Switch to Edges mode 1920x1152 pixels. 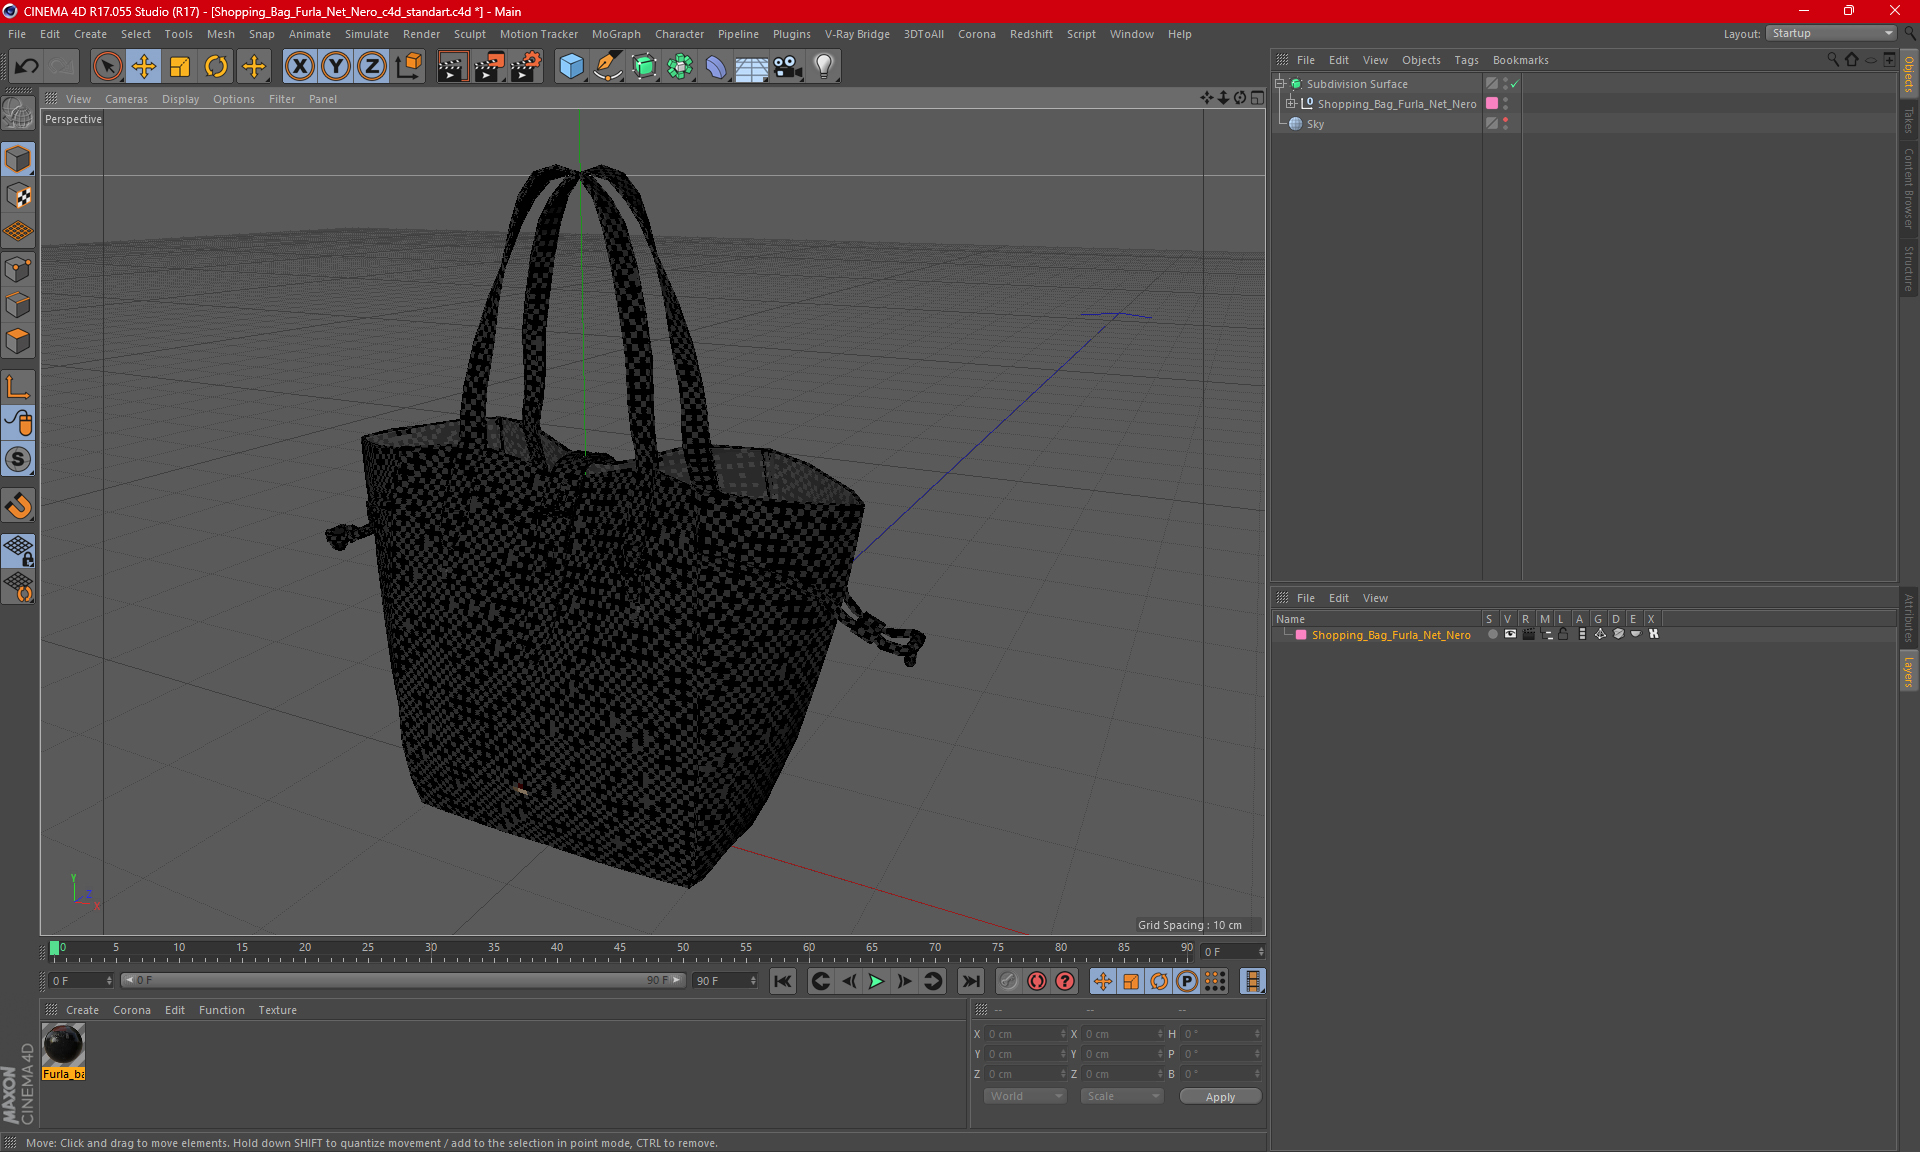pos(18,305)
